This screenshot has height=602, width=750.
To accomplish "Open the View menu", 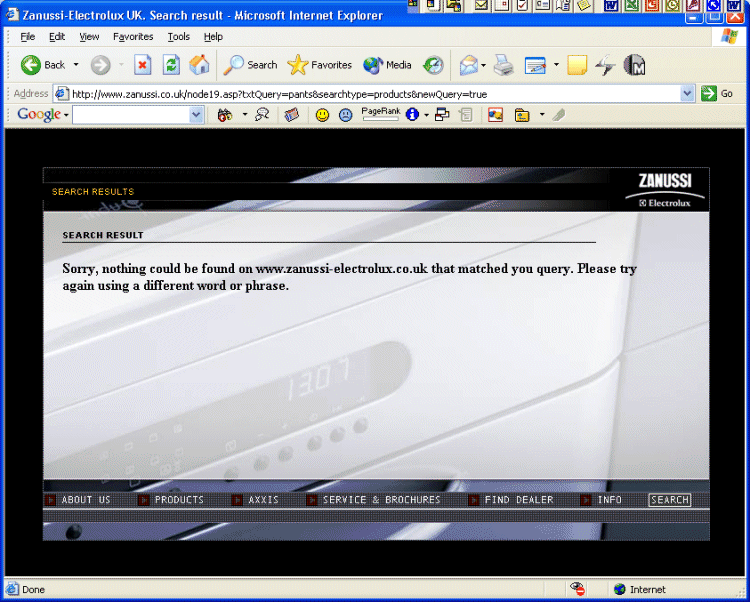I will tap(89, 37).
